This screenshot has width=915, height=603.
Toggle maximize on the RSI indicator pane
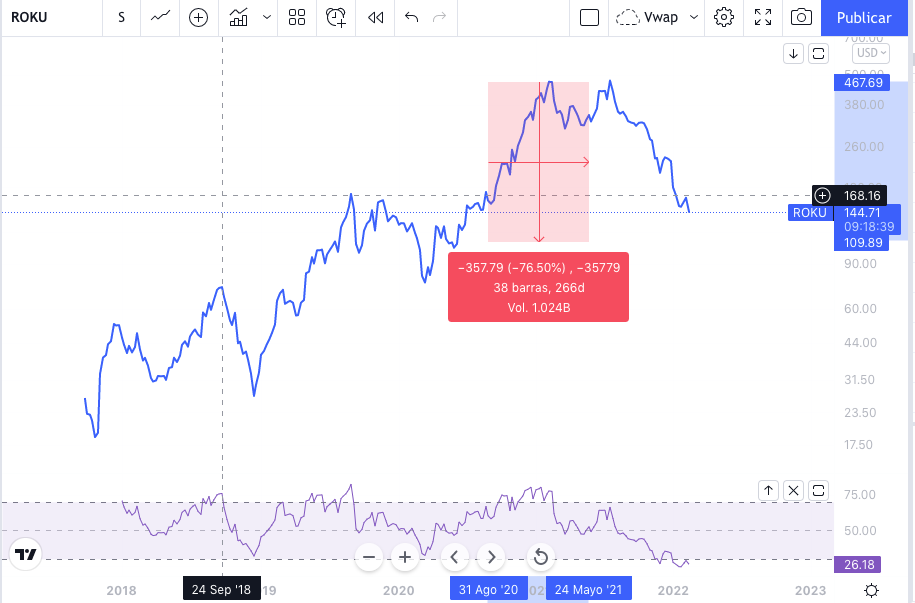pyautogui.click(x=819, y=490)
